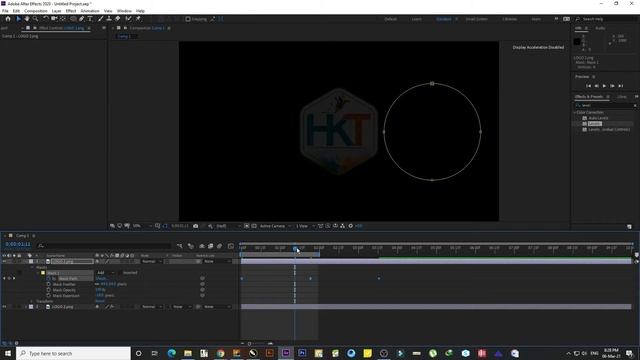Open the first layer's Normal blend mode dropdown
The height and width of the screenshot is (360, 640).
pyautogui.click(x=151, y=261)
